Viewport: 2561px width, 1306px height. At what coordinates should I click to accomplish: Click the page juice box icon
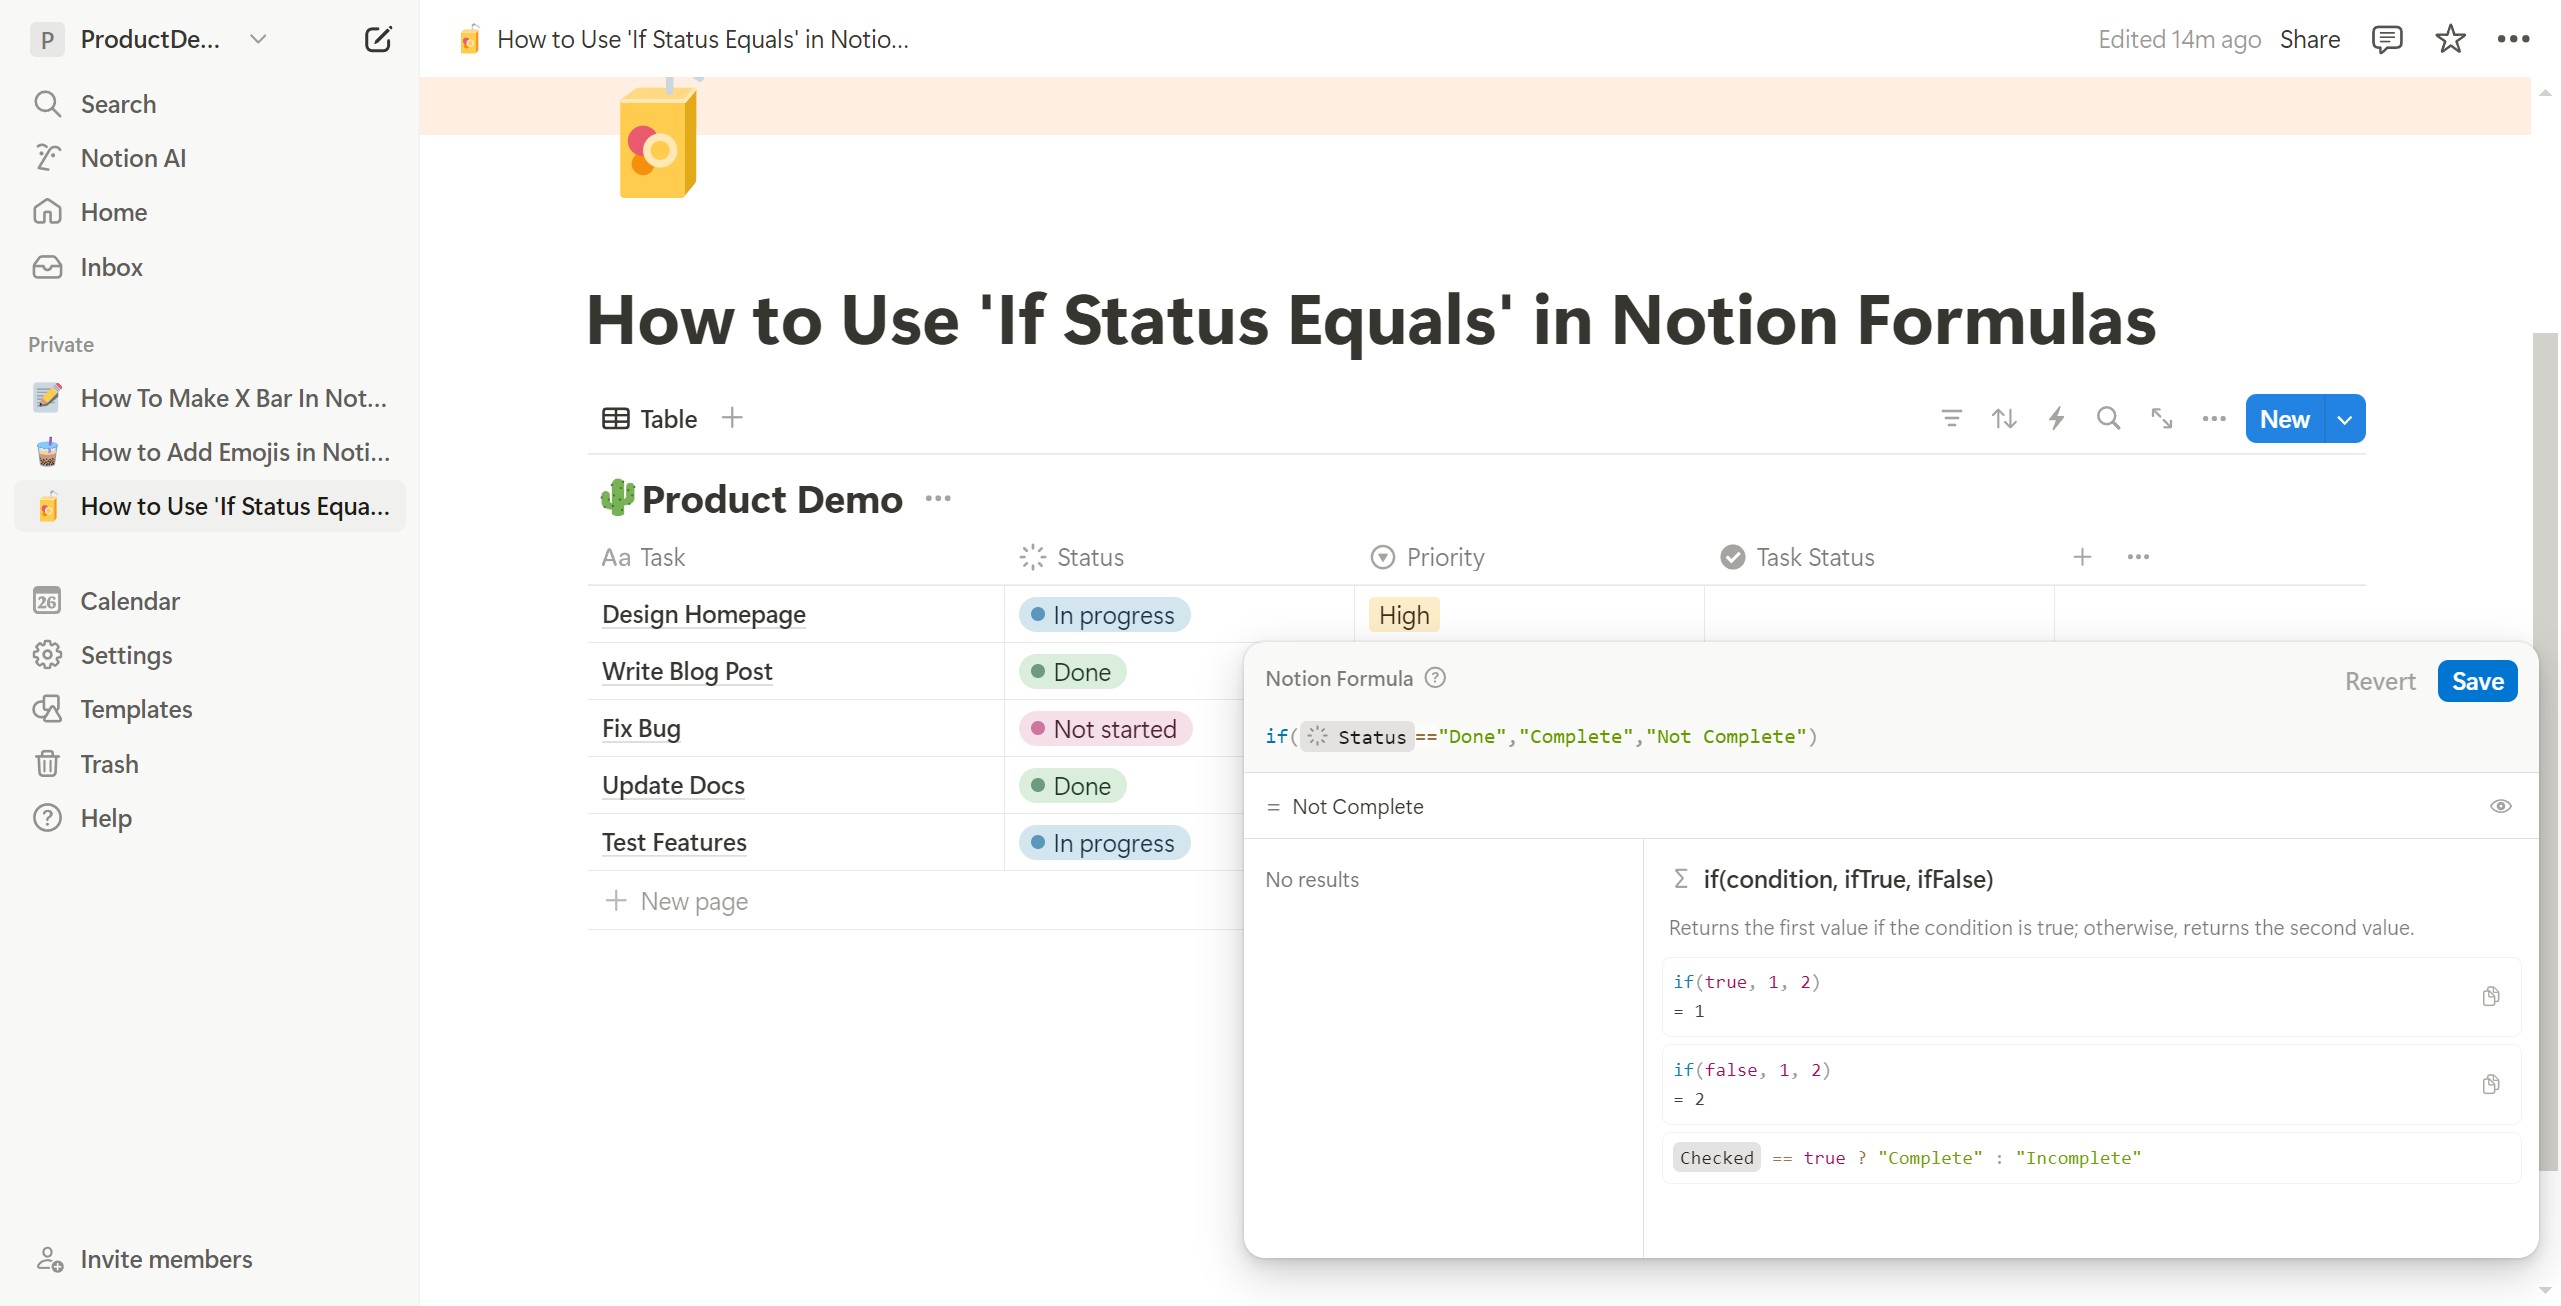coord(658,138)
